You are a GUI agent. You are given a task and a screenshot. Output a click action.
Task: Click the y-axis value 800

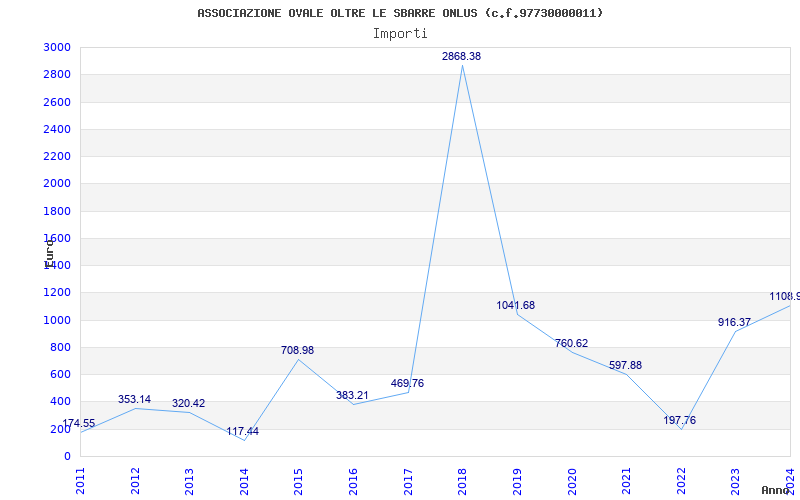click(x=60, y=347)
